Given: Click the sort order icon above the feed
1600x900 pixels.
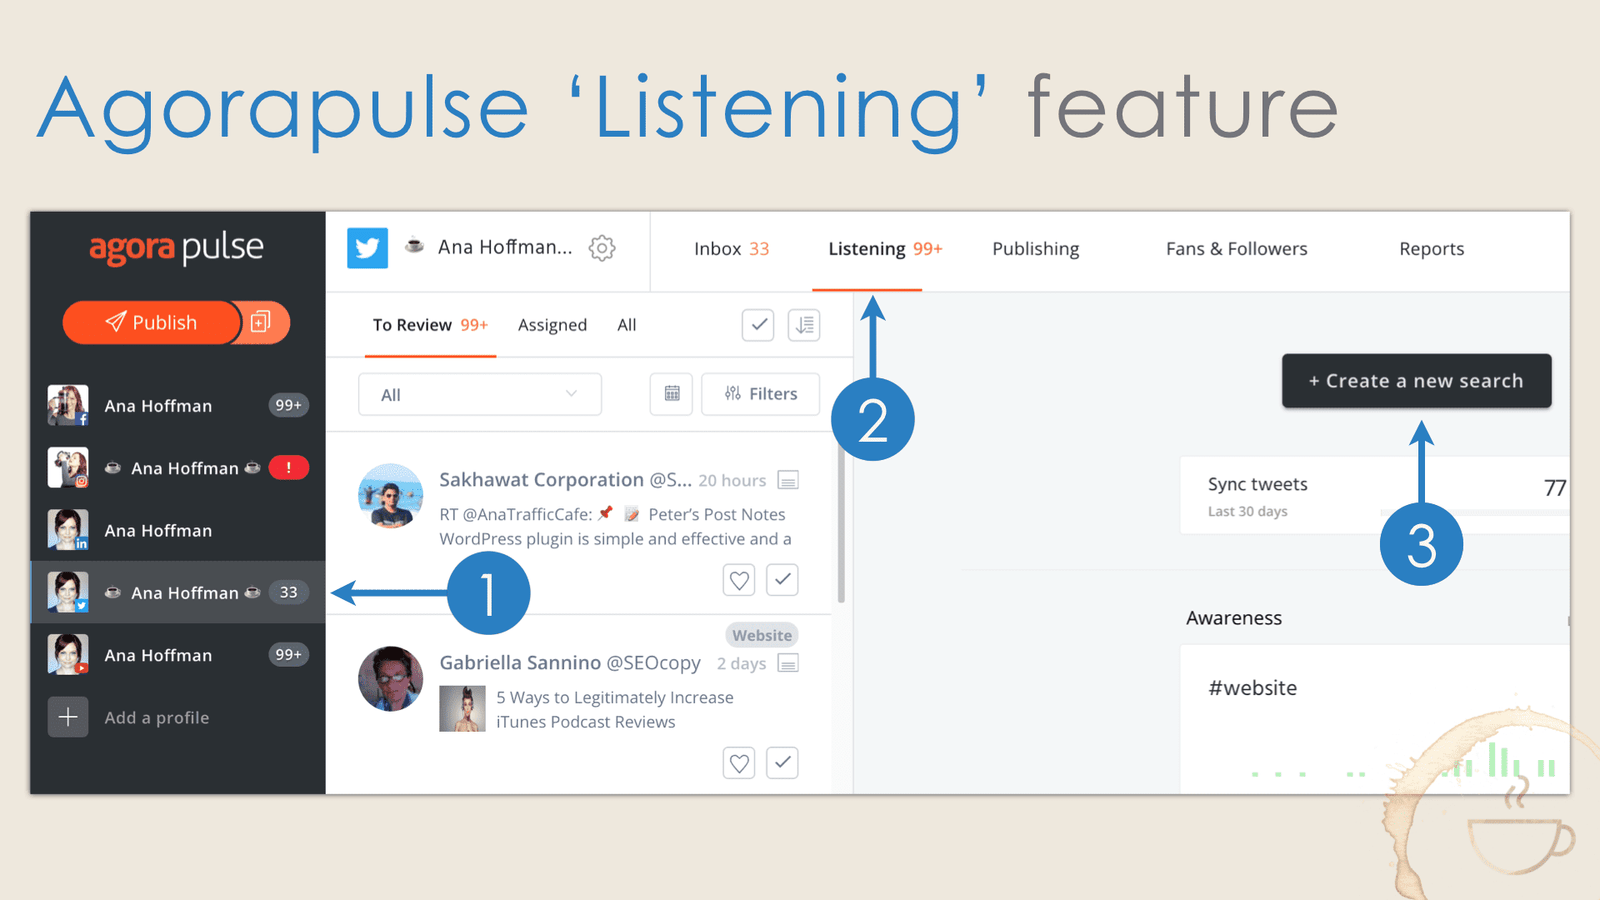Looking at the screenshot, I should pos(804,325).
